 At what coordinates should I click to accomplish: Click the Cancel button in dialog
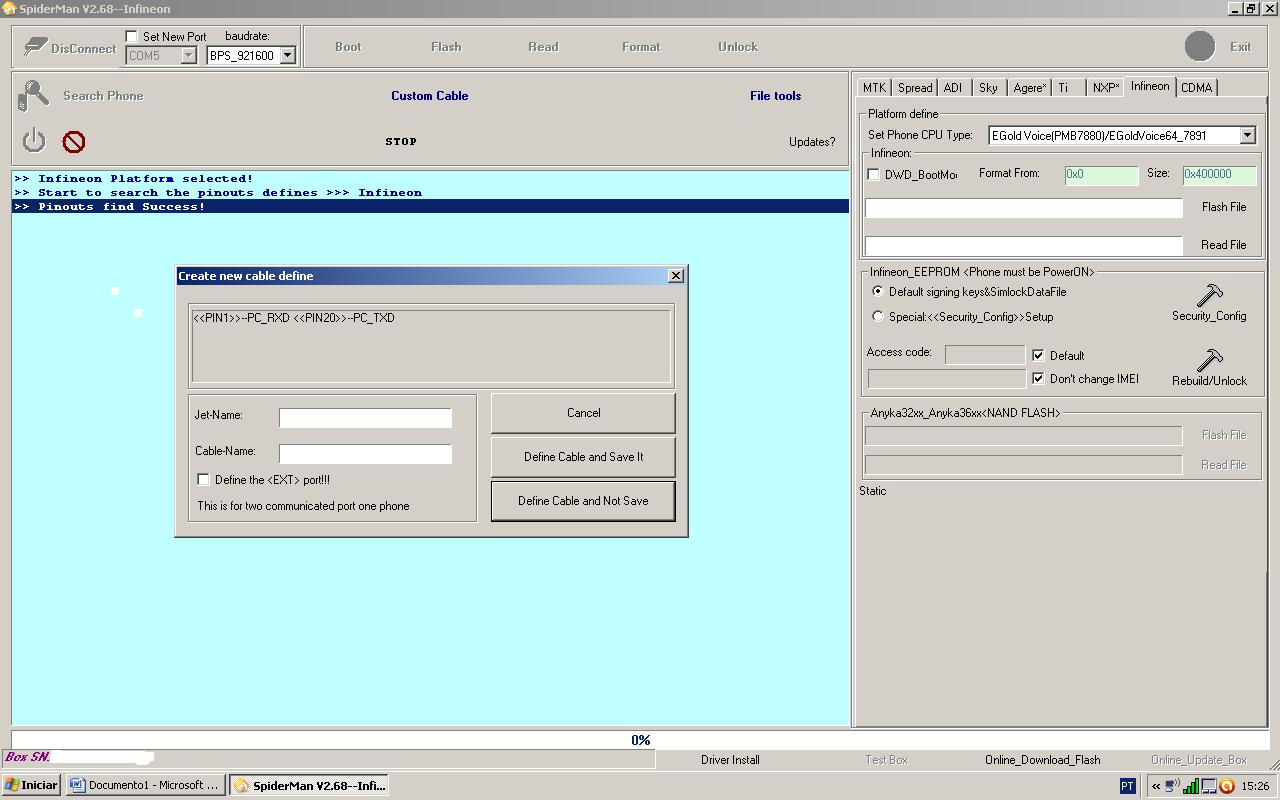tap(583, 413)
